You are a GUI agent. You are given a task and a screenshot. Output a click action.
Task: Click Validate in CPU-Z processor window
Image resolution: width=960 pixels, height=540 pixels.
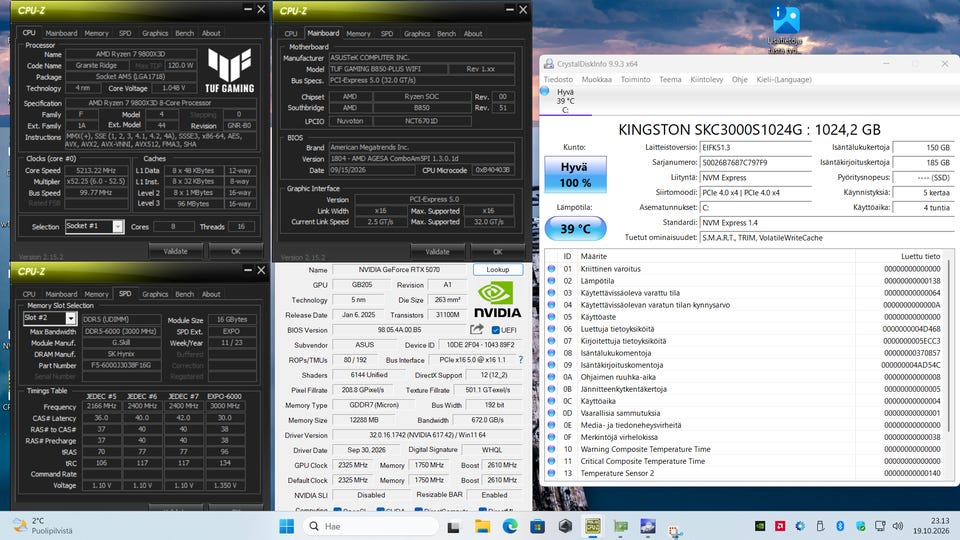[176, 251]
